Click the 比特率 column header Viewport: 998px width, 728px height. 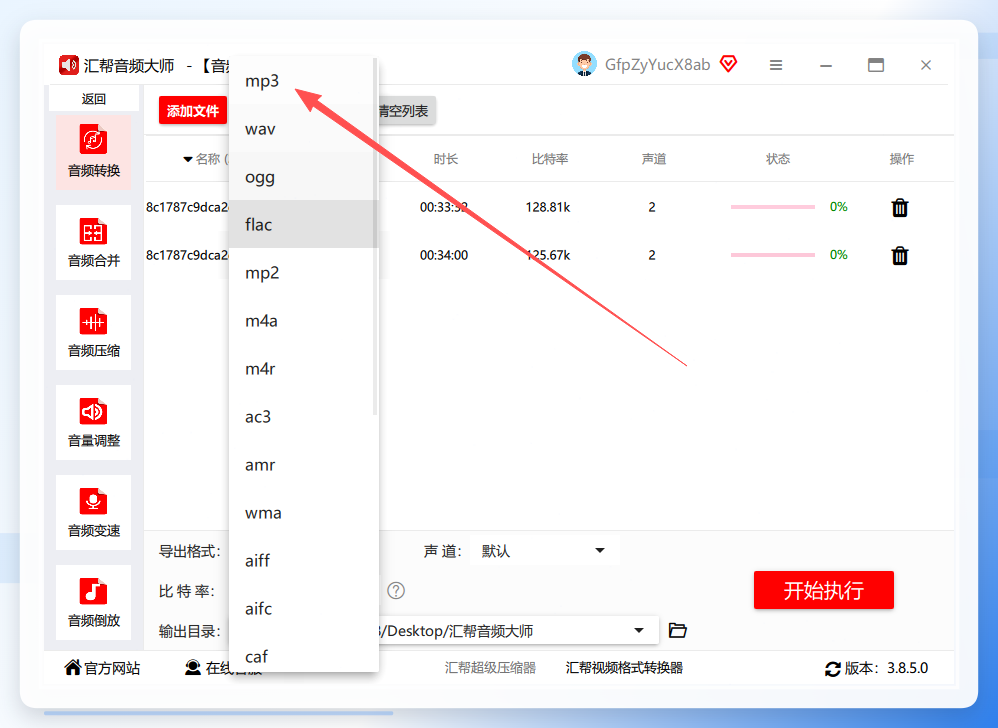coord(550,159)
